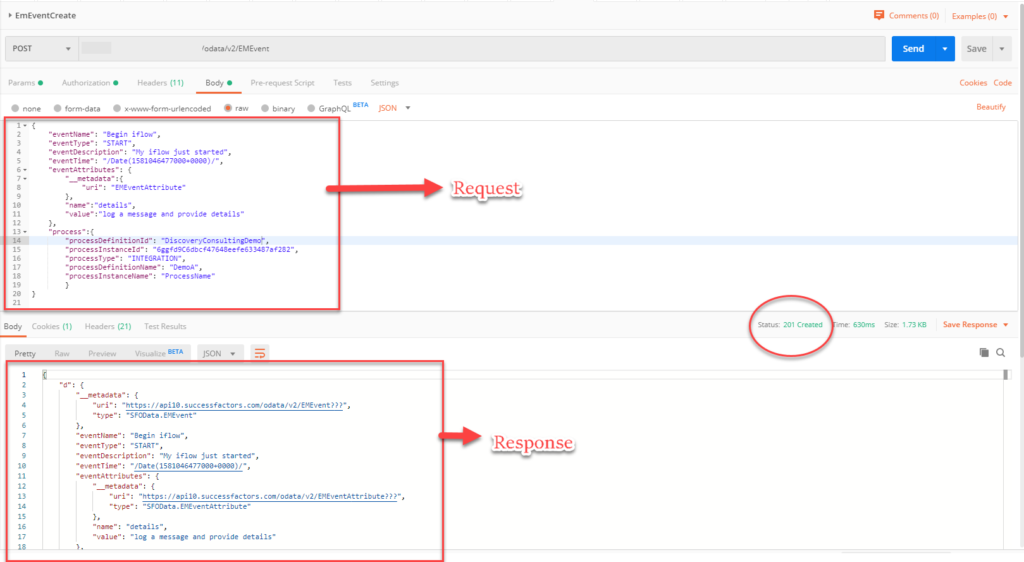The height and width of the screenshot is (562, 1024).
Task: Open the JSON body format dropdown
Action: point(394,108)
